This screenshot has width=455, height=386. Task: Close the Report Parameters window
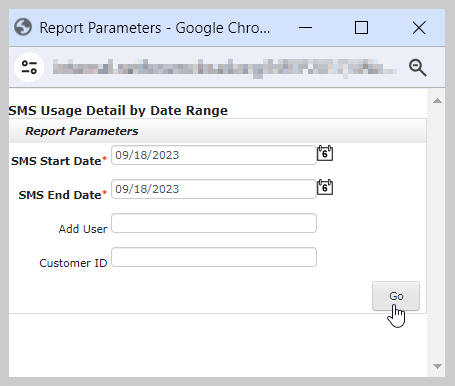click(x=419, y=28)
